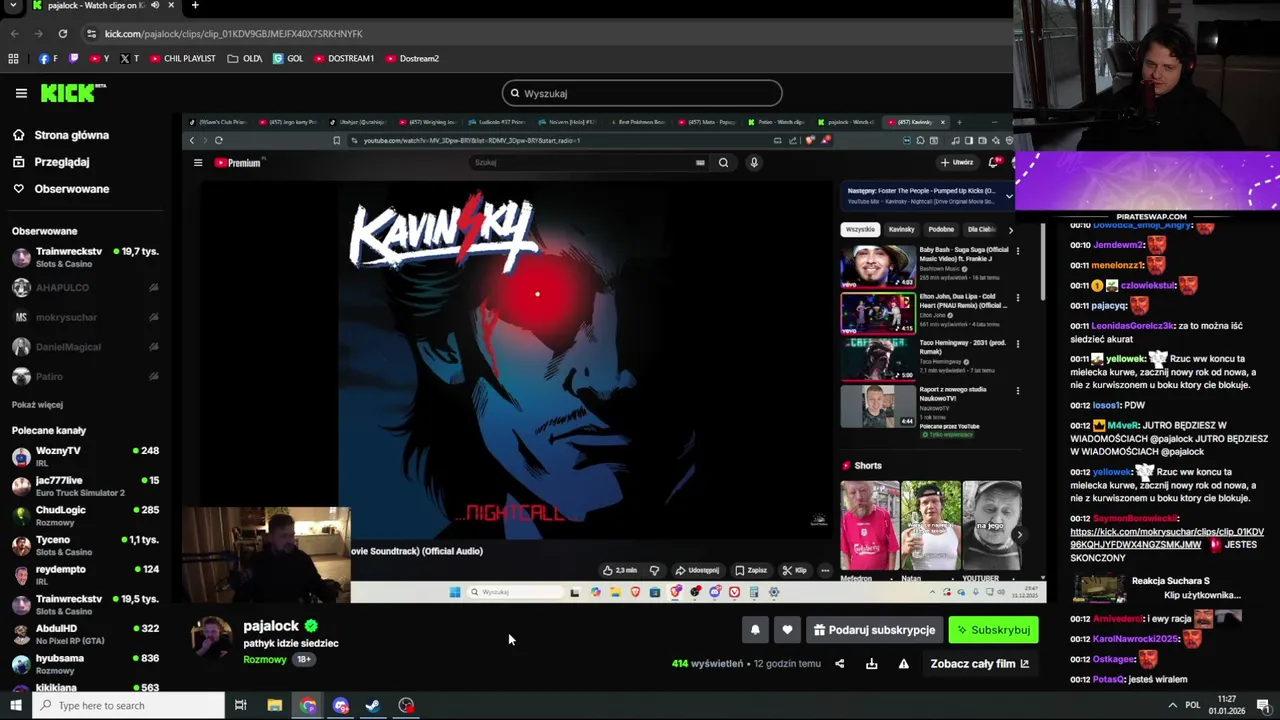This screenshot has height=720, width=1280.
Task: Click Zobacz cały film button
Action: point(980,664)
